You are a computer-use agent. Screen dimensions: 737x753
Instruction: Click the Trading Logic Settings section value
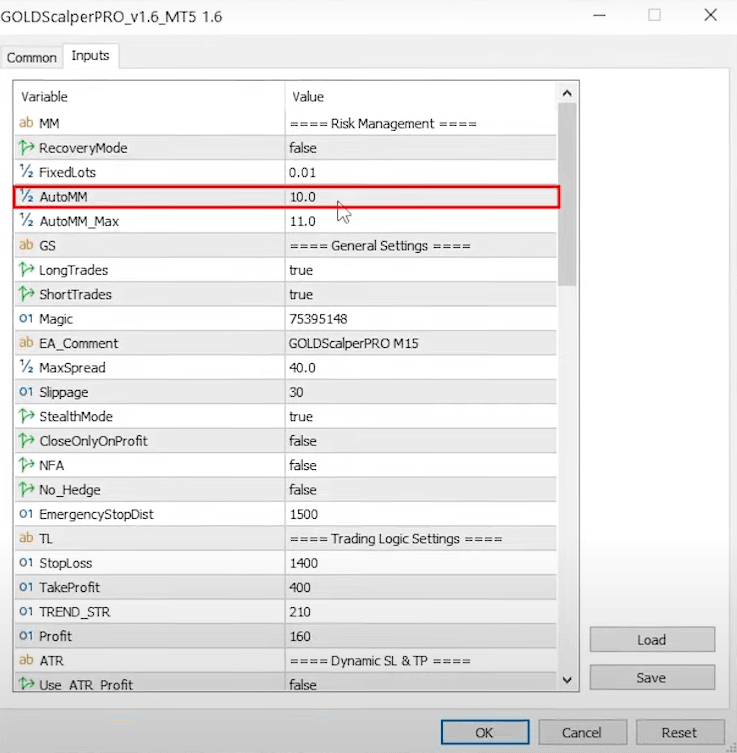(x=396, y=538)
